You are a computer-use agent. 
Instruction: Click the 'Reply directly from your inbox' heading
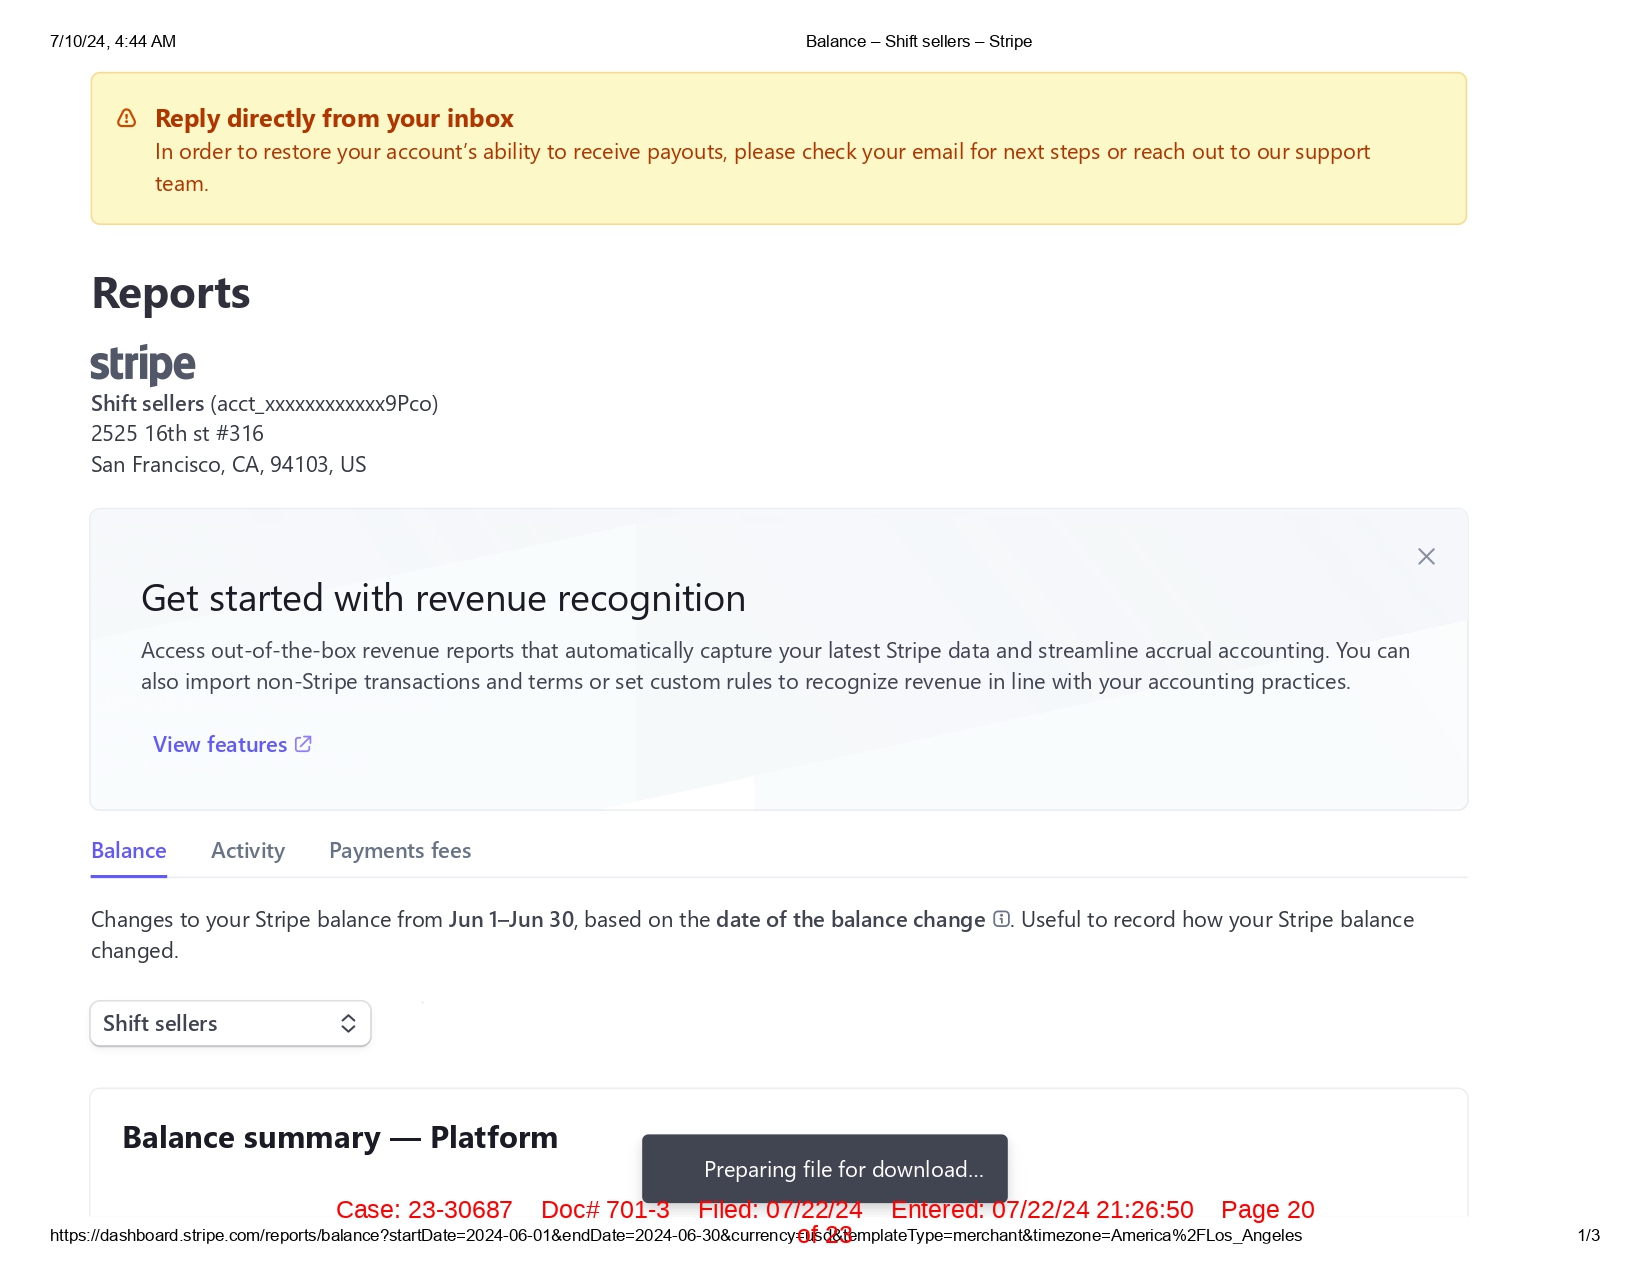click(334, 119)
